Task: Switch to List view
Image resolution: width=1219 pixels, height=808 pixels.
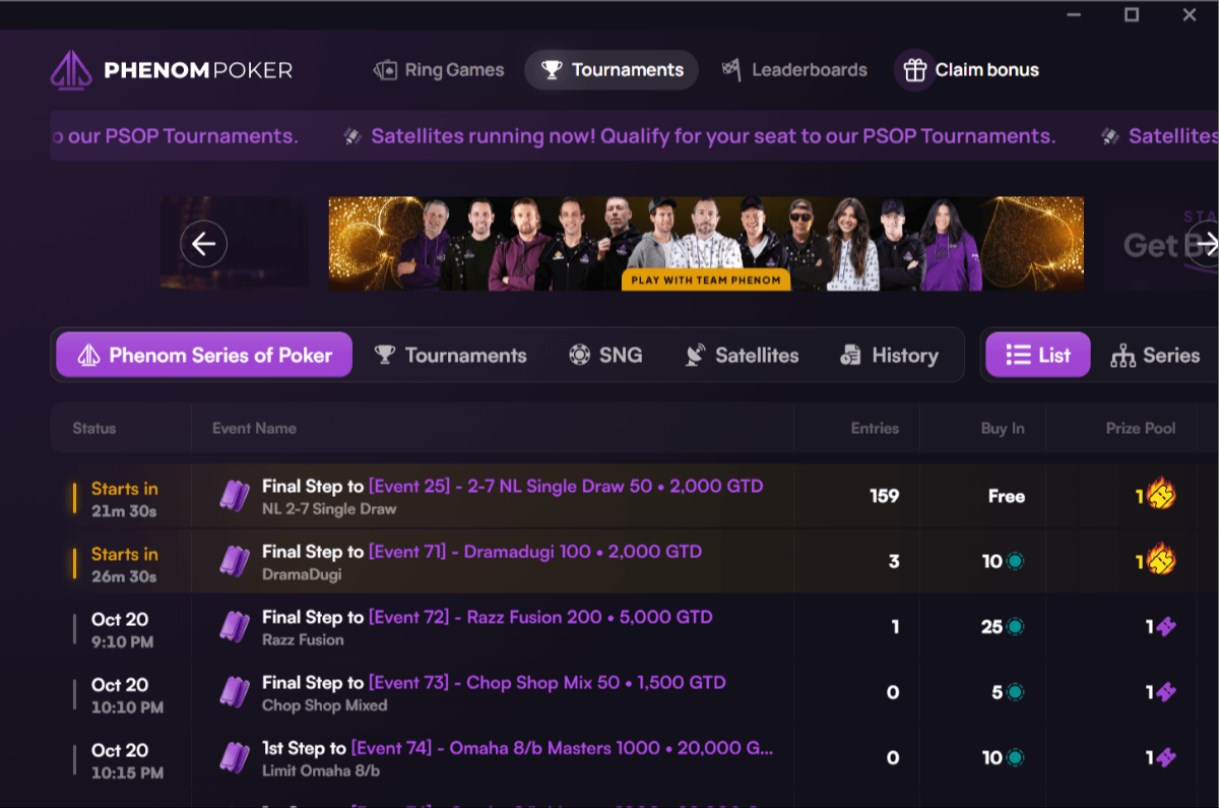Action: point(1038,355)
